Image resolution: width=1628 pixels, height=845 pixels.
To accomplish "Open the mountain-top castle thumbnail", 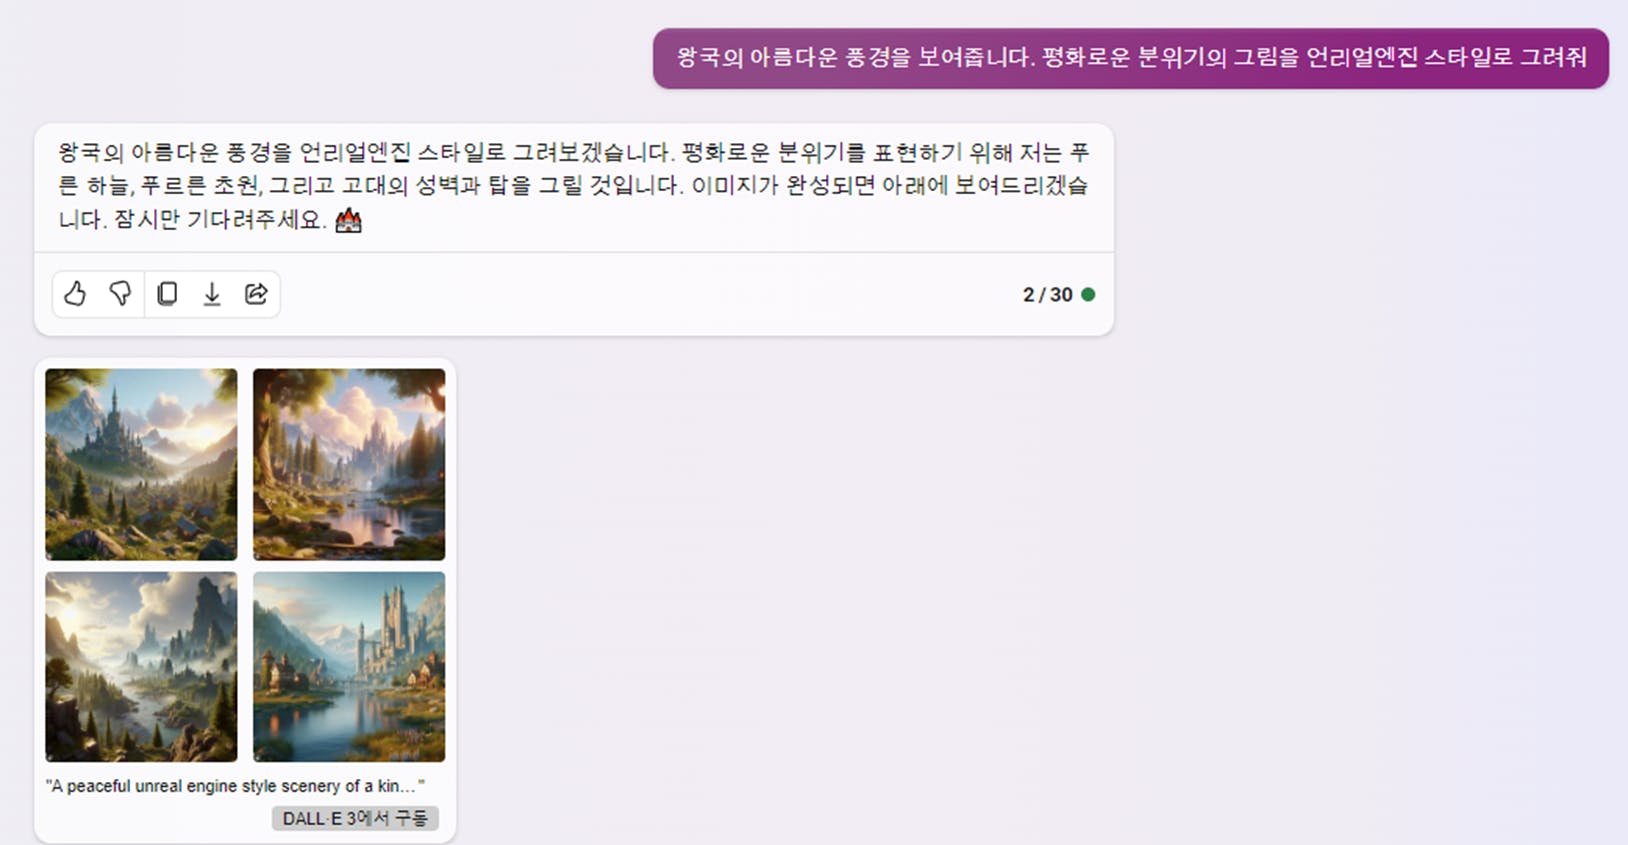I will point(141,464).
